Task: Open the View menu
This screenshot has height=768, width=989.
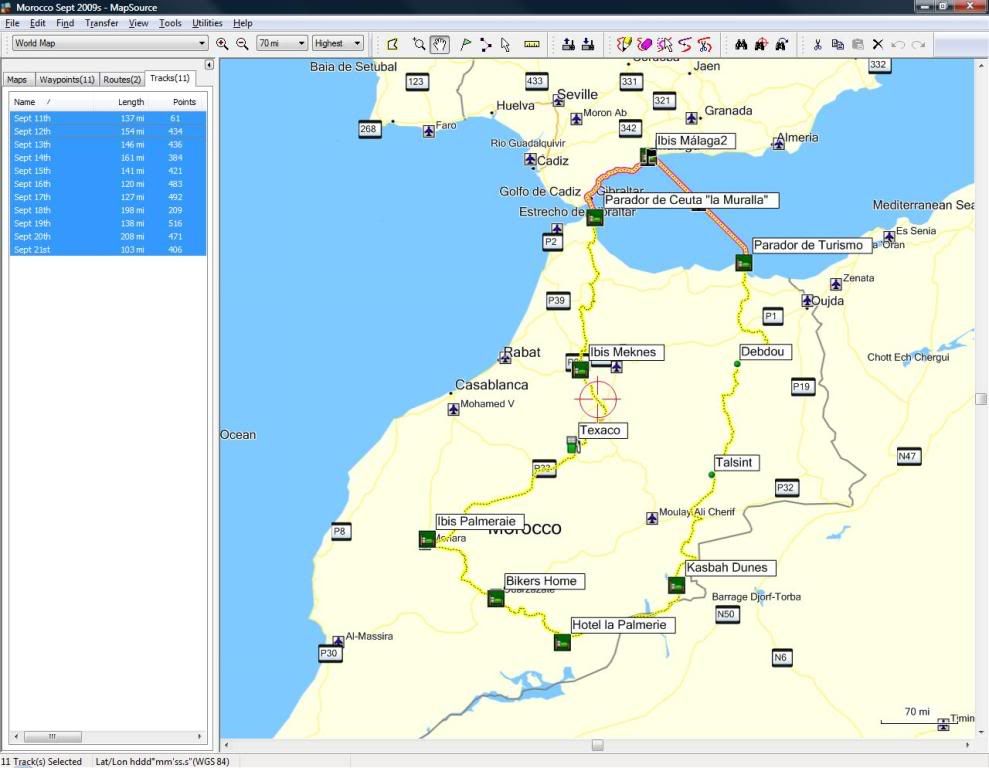Action: pyautogui.click(x=139, y=23)
